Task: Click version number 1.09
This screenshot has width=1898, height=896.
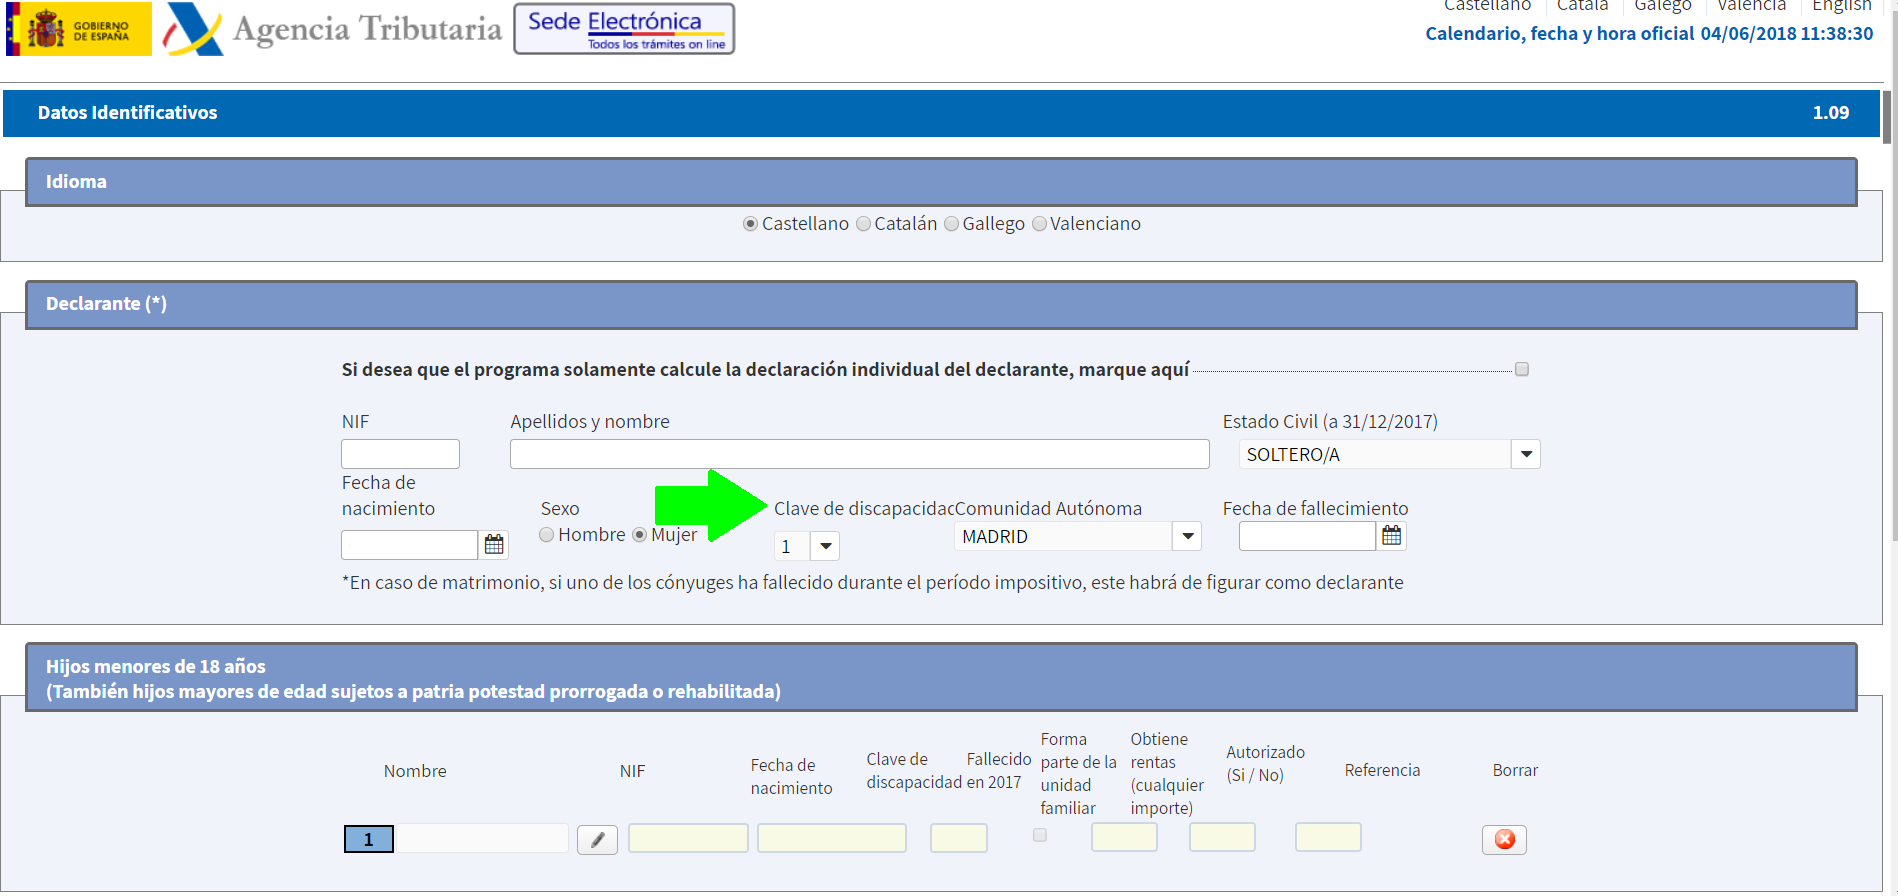Action: [x=1831, y=113]
